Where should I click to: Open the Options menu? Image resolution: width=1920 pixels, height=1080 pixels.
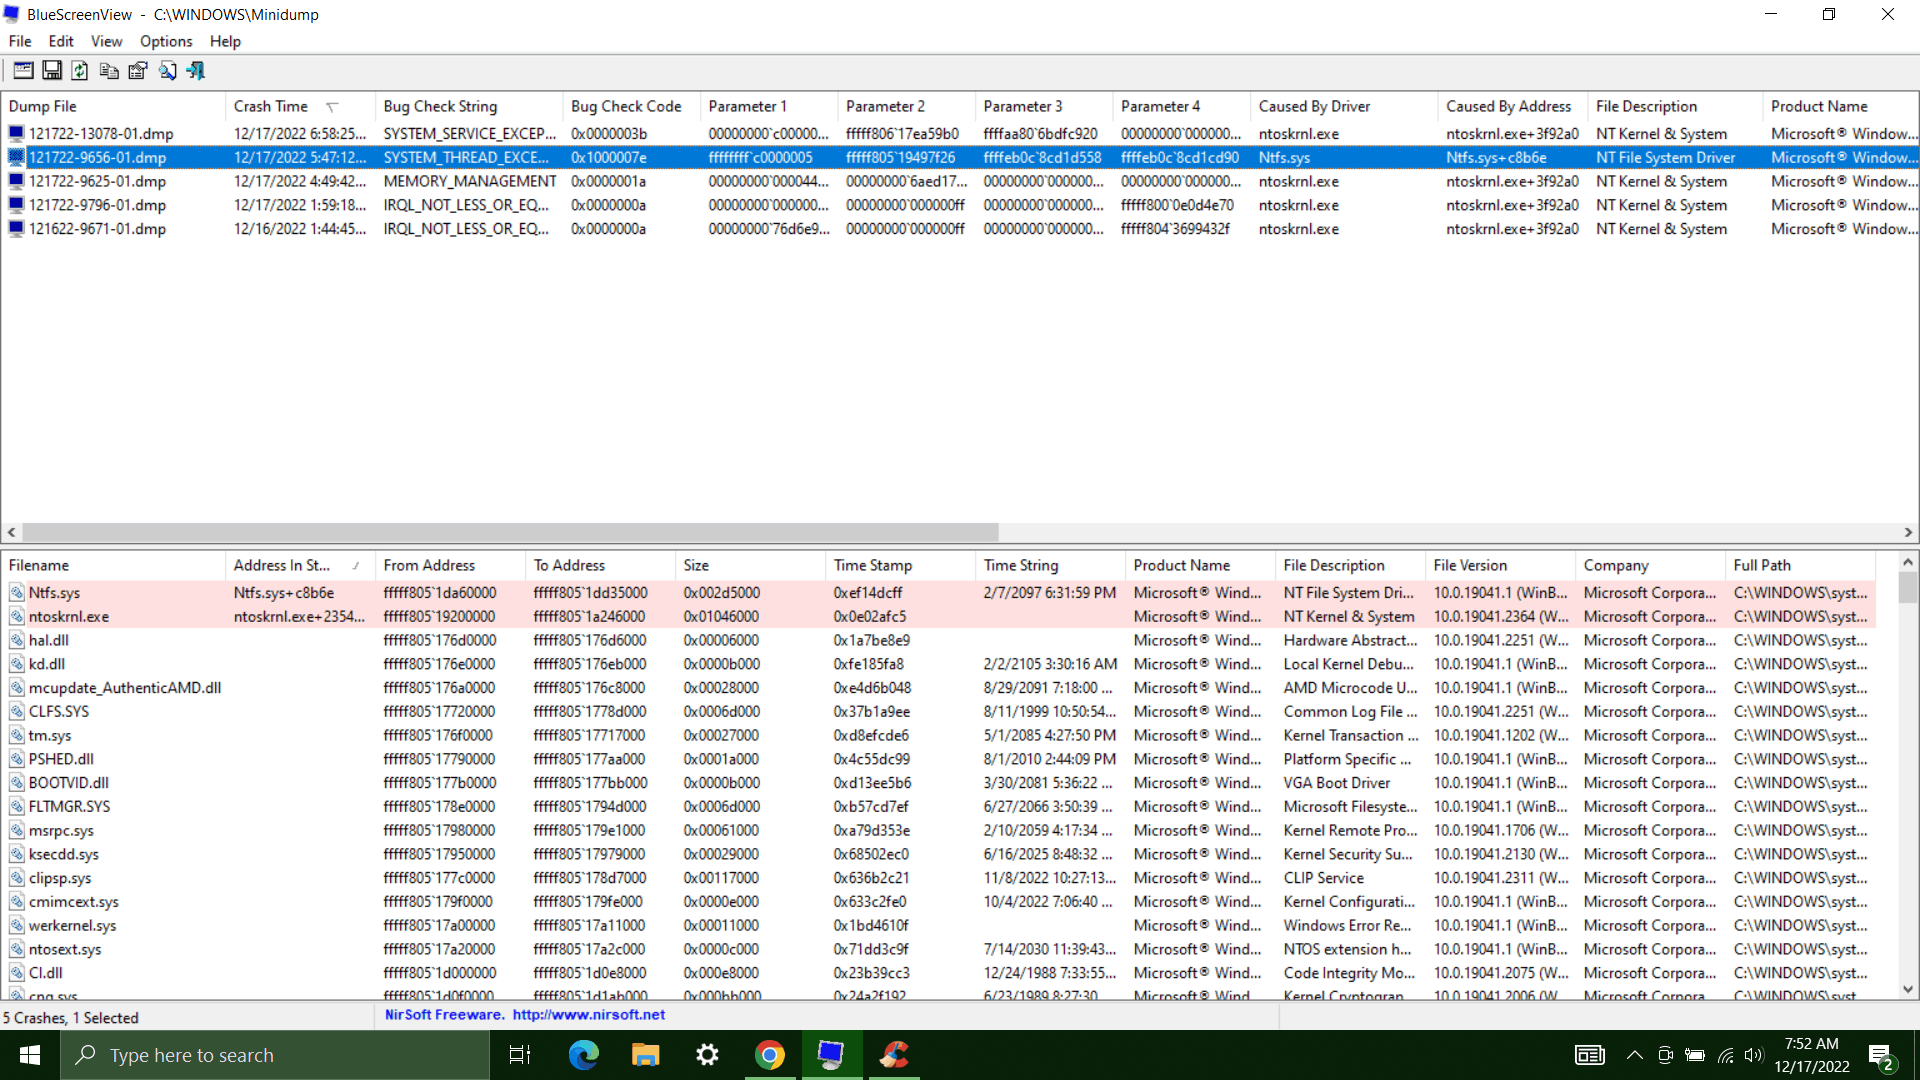pyautogui.click(x=165, y=41)
